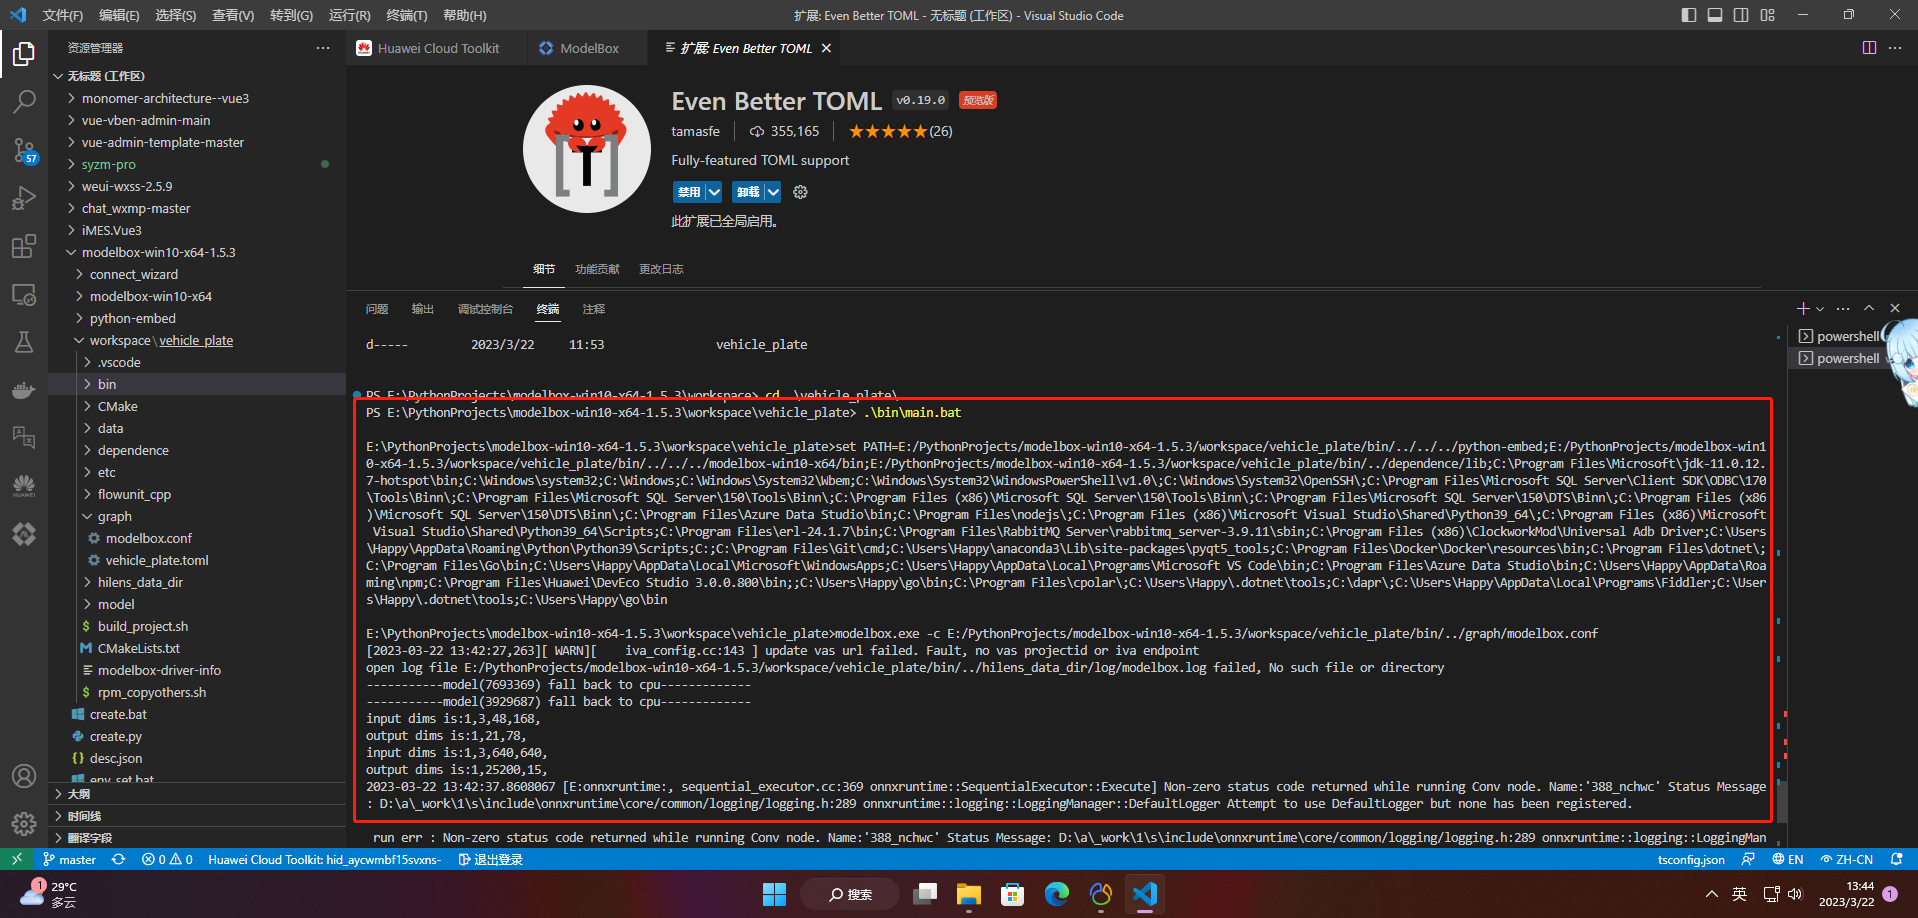Open the Testing flask view
This screenshot has height=918, width=1918.
click(x=24, y=342)
